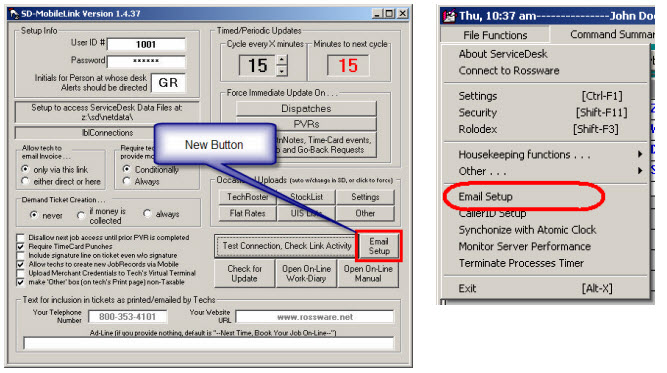Screen dimensions: 667x373
Task: Force immediate update on Dispatches
Action: coord(306,108)
